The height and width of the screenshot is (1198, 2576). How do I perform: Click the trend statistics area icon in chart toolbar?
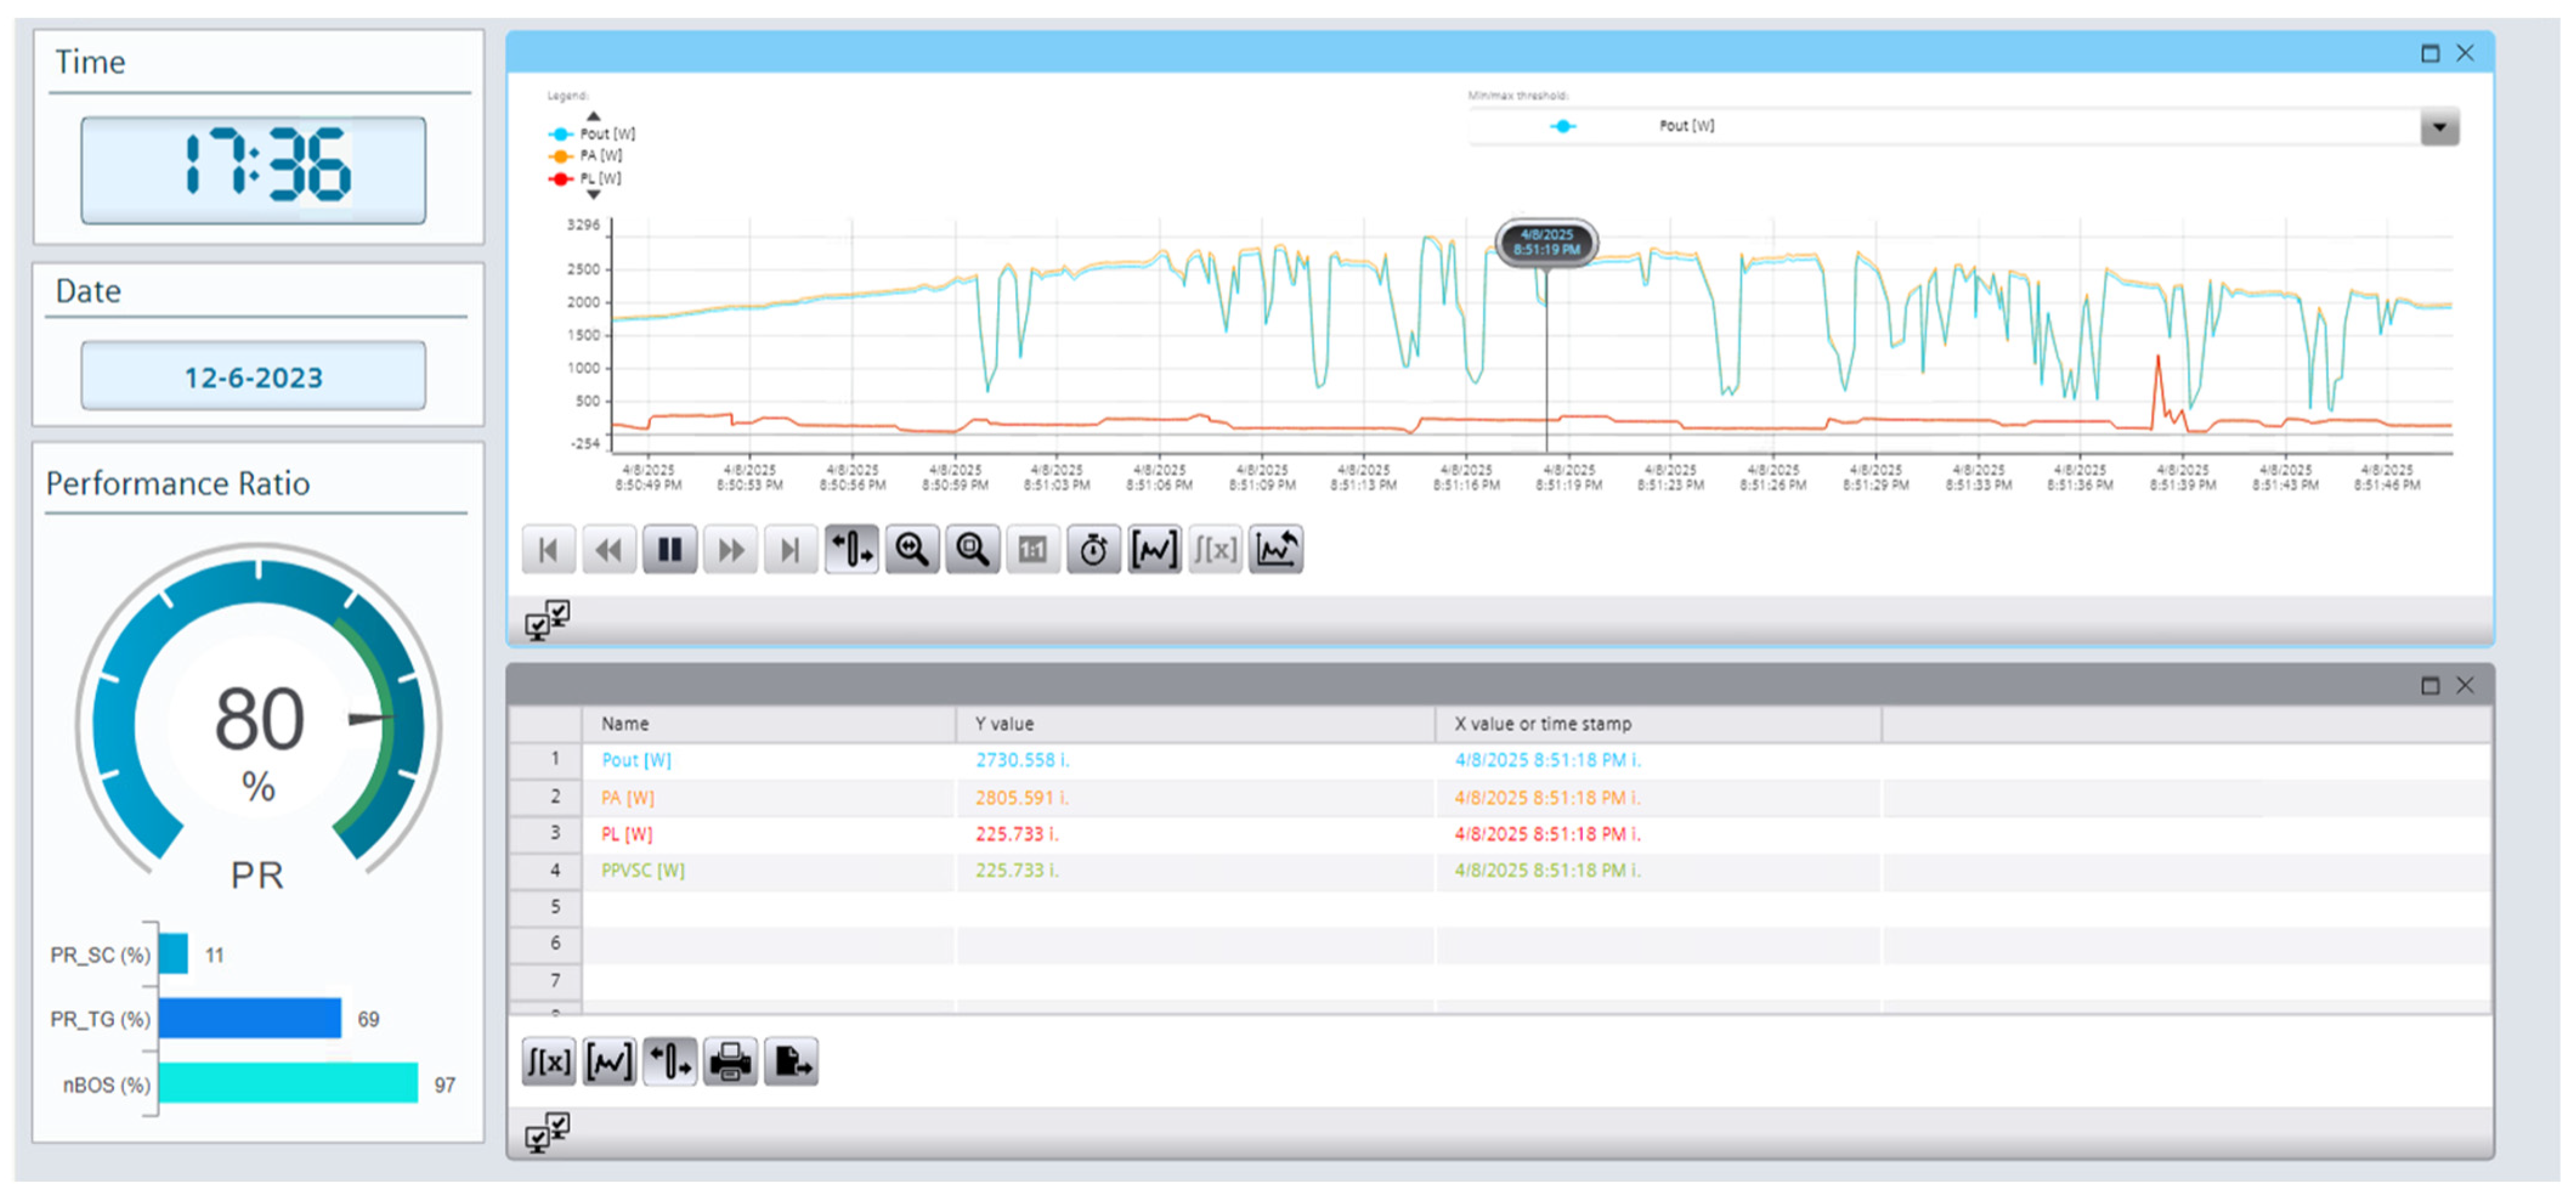[1154, 549]
